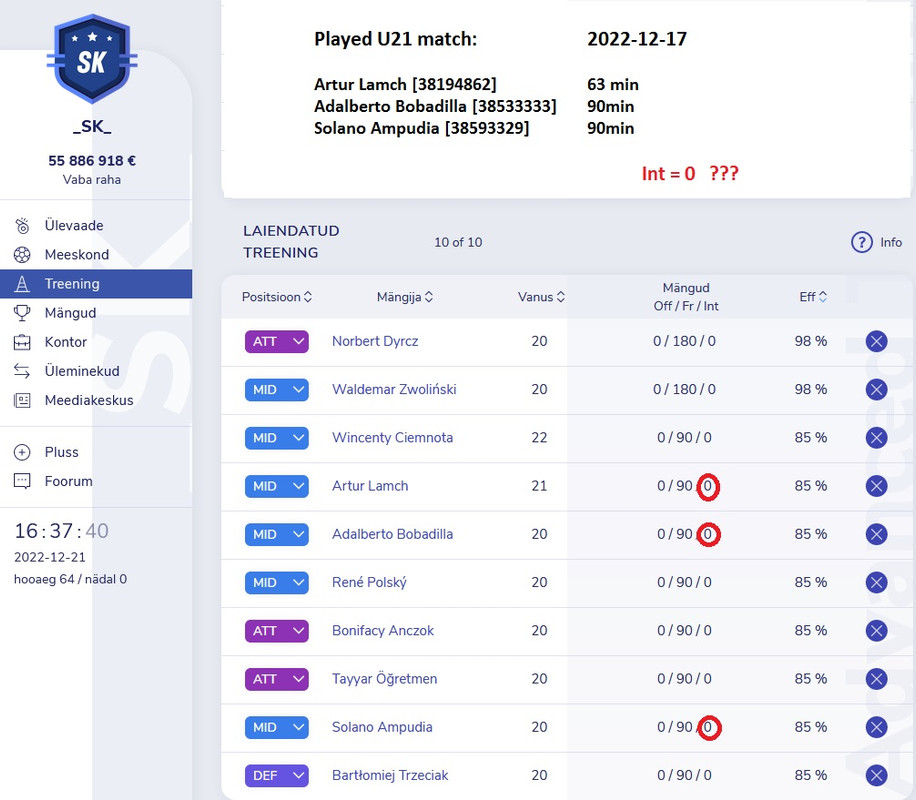Click the SK club shield logo
This screenshot has height=800, width=916.
click(x=92, y=60)
